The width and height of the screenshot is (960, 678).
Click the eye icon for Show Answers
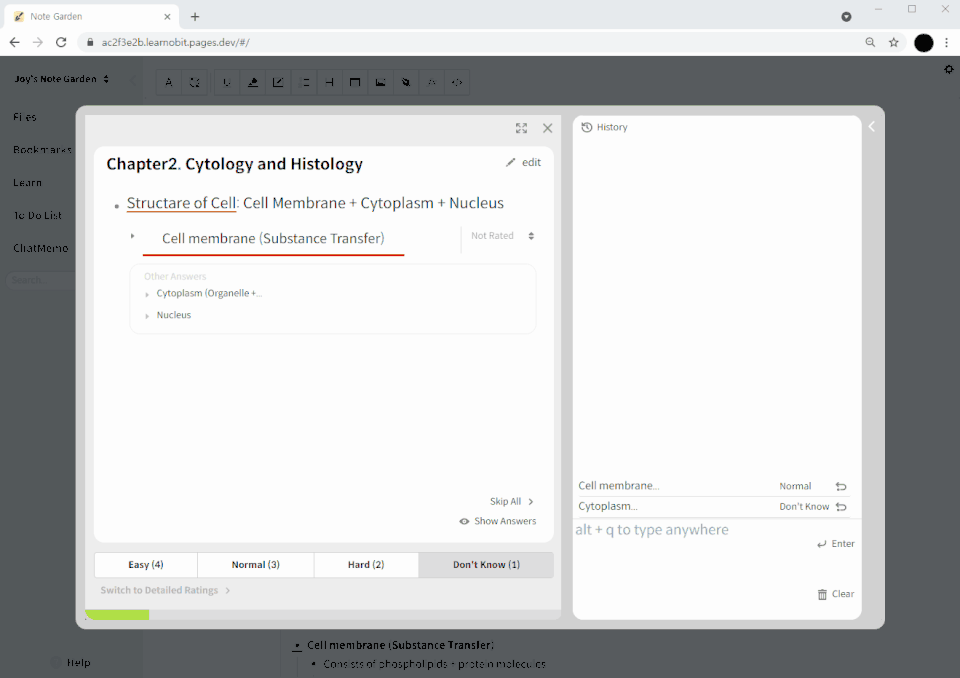pos(464,521)
